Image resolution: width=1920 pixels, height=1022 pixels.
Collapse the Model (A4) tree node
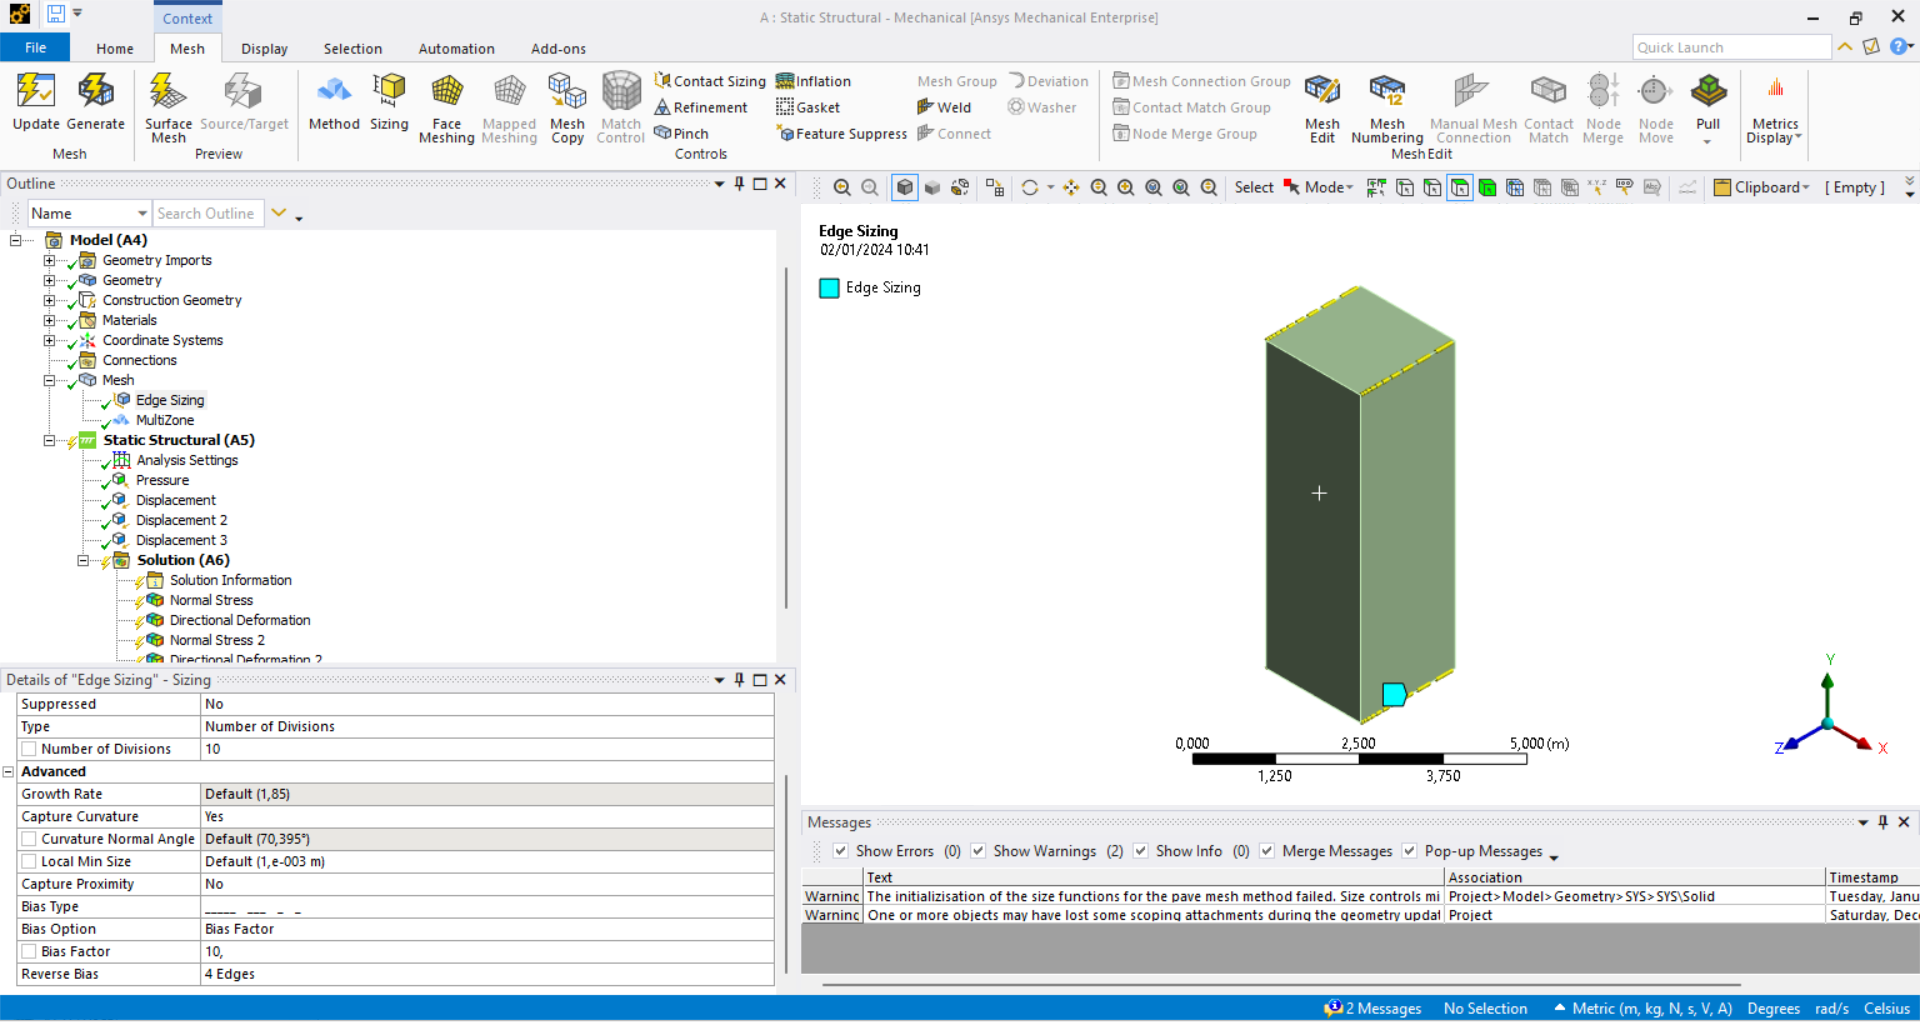coord(15,240)
